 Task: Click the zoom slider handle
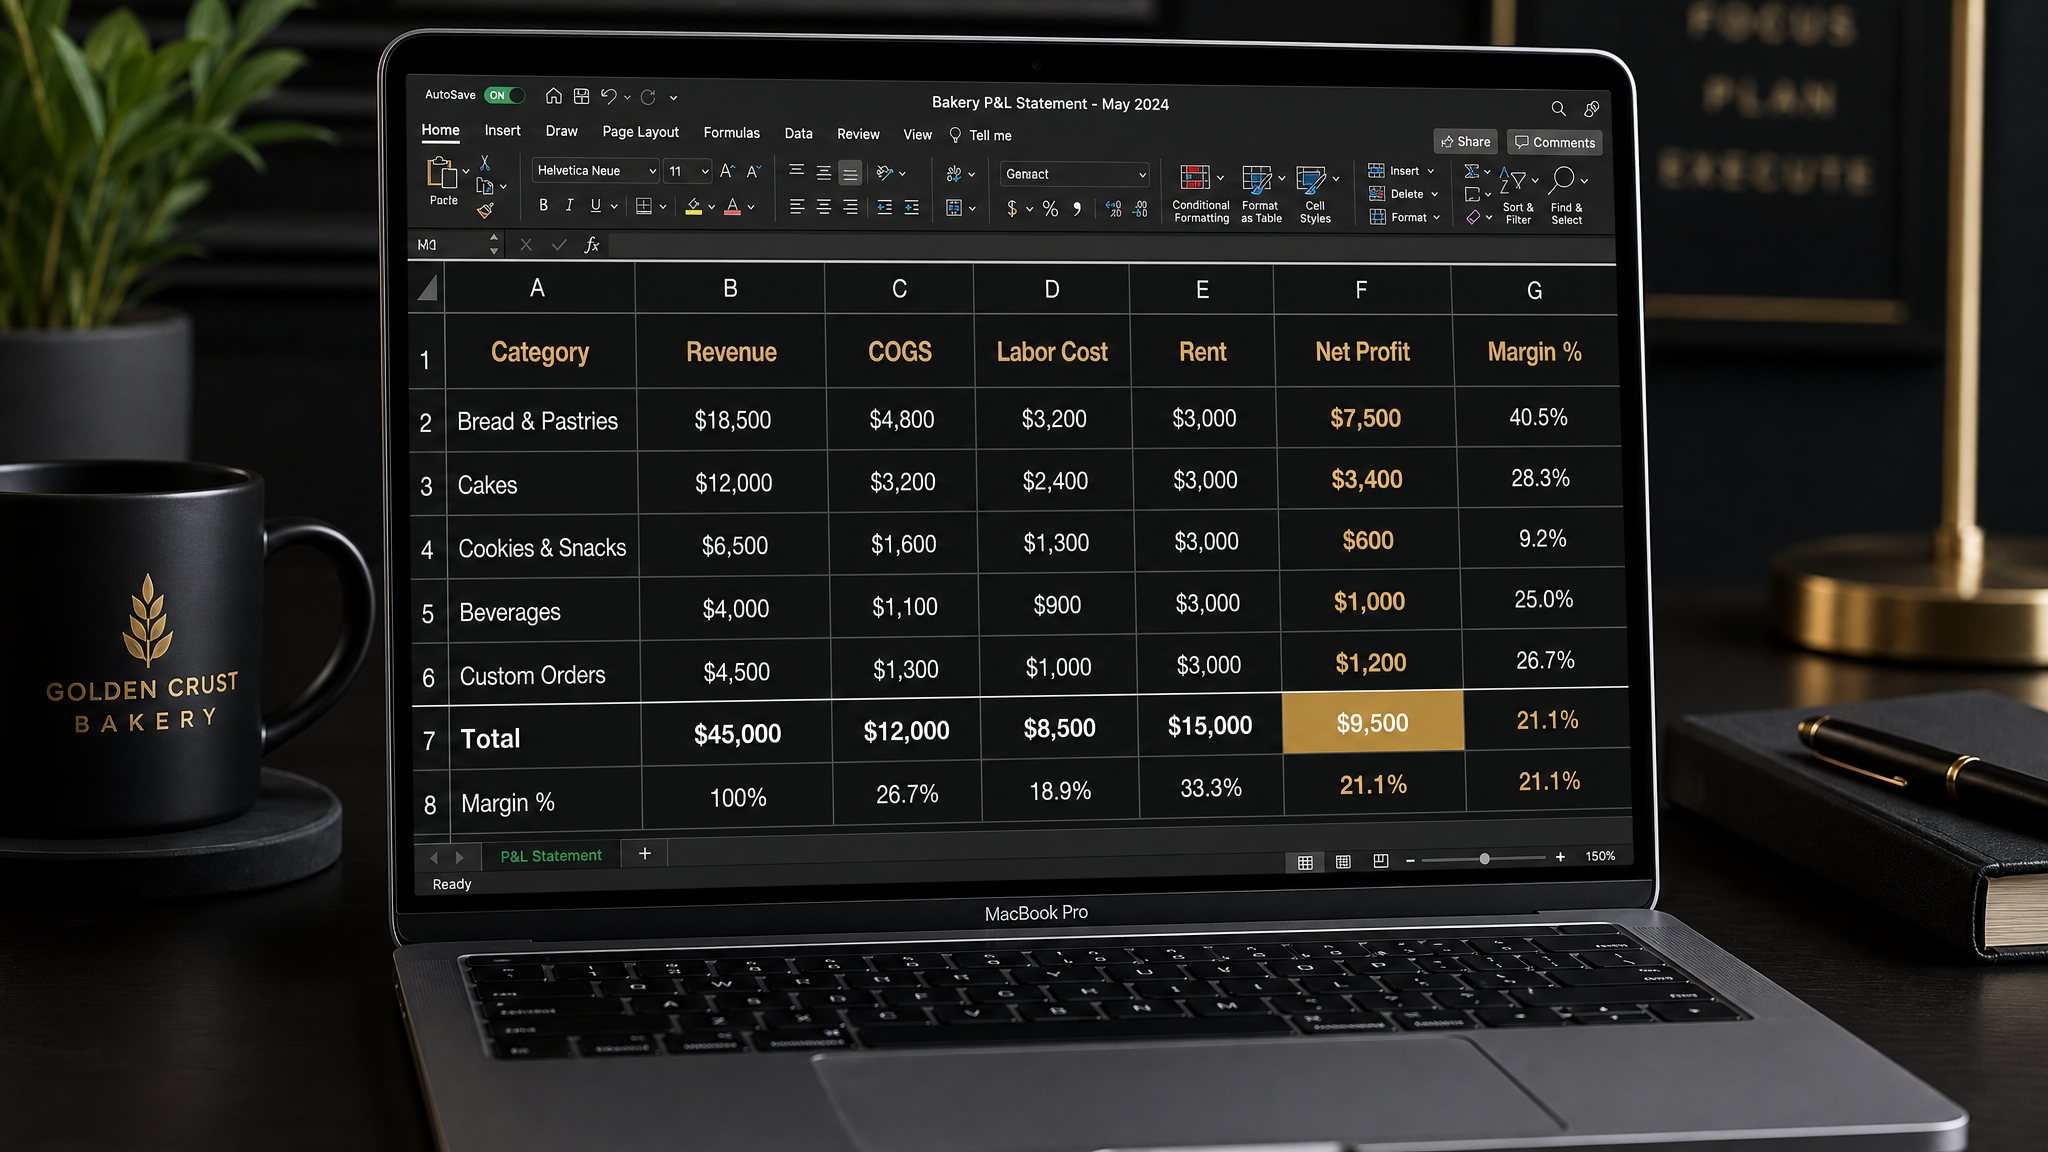[x=1484, y=858]
